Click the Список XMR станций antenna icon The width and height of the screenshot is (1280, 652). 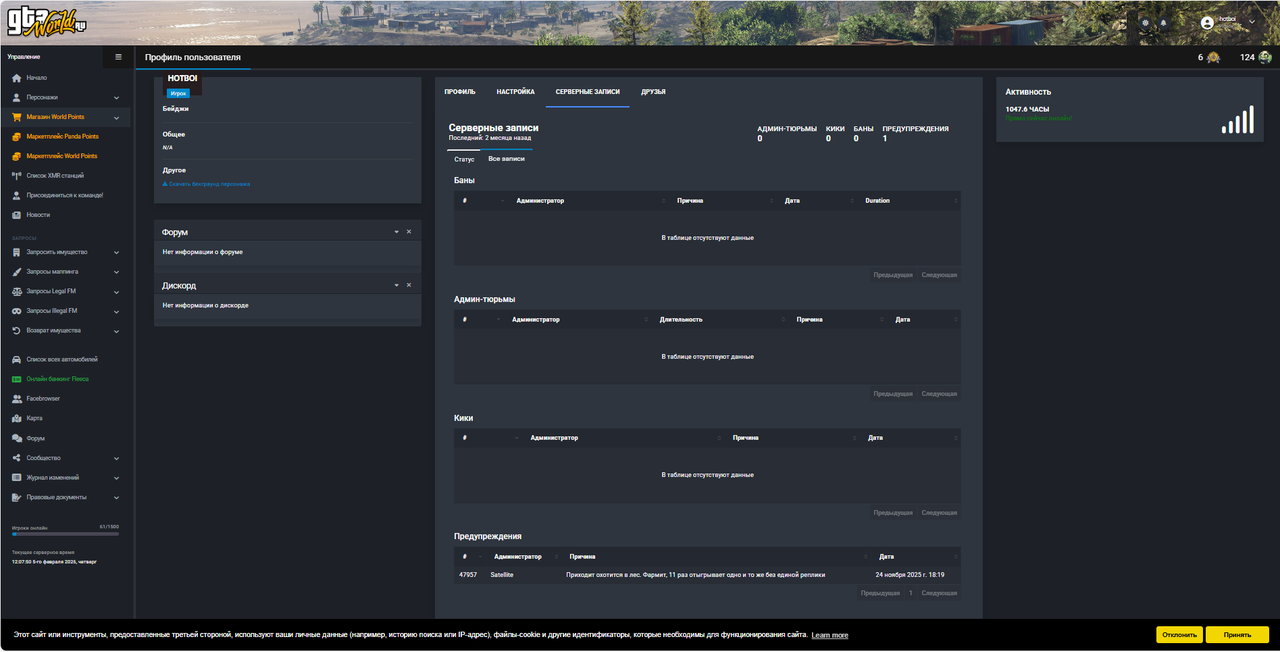pos(16,176)
